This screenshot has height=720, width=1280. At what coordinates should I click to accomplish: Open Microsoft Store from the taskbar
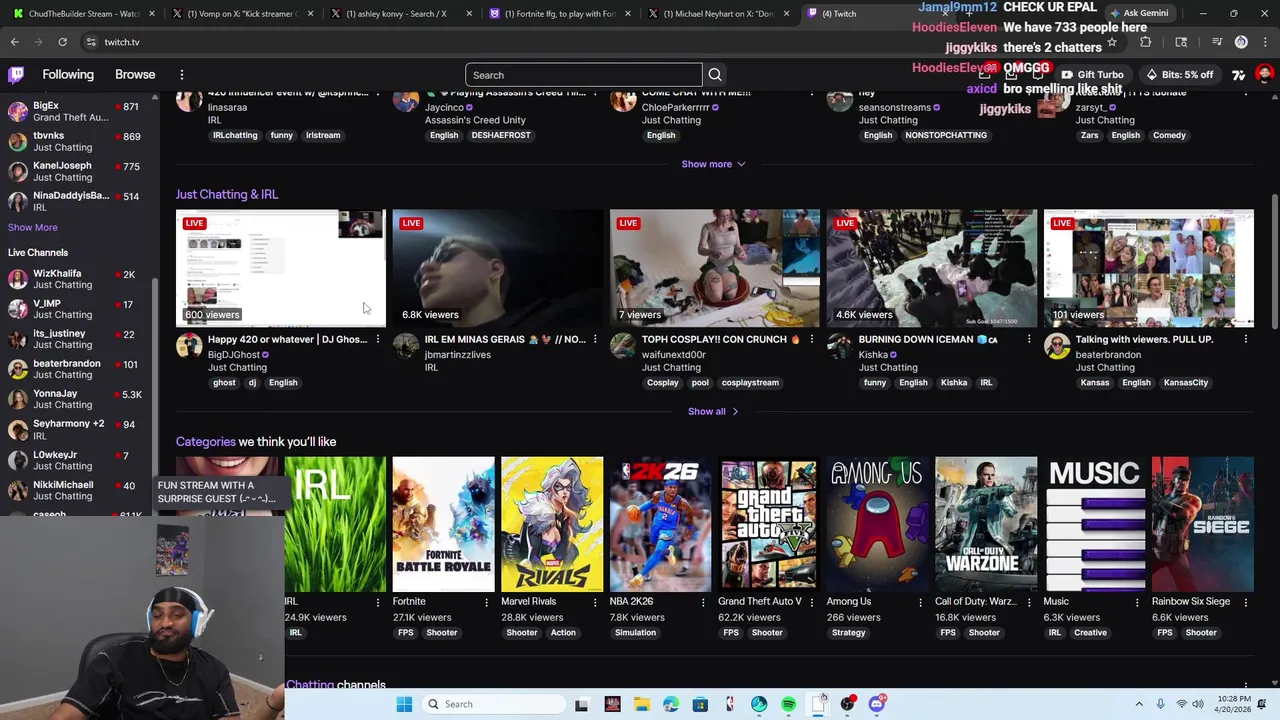pos(700,704)
